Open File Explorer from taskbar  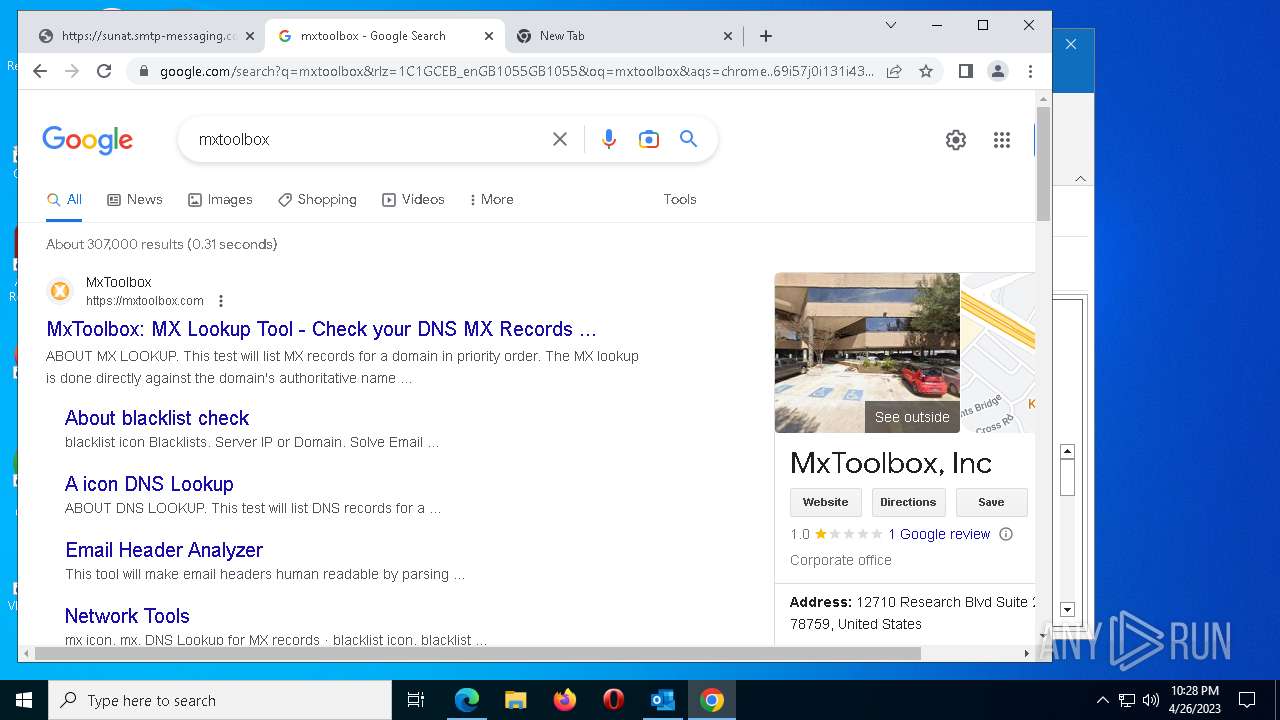[516, 700]
